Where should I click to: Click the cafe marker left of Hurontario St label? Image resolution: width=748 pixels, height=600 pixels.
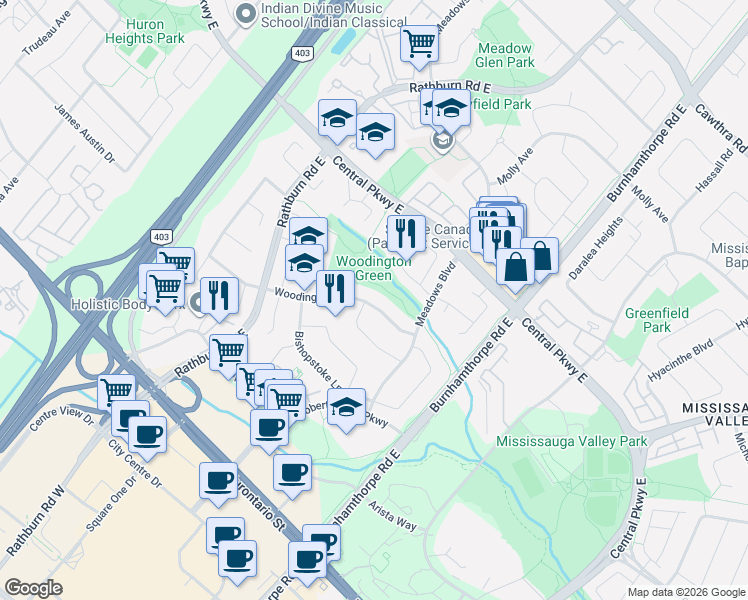click(218, 482)
